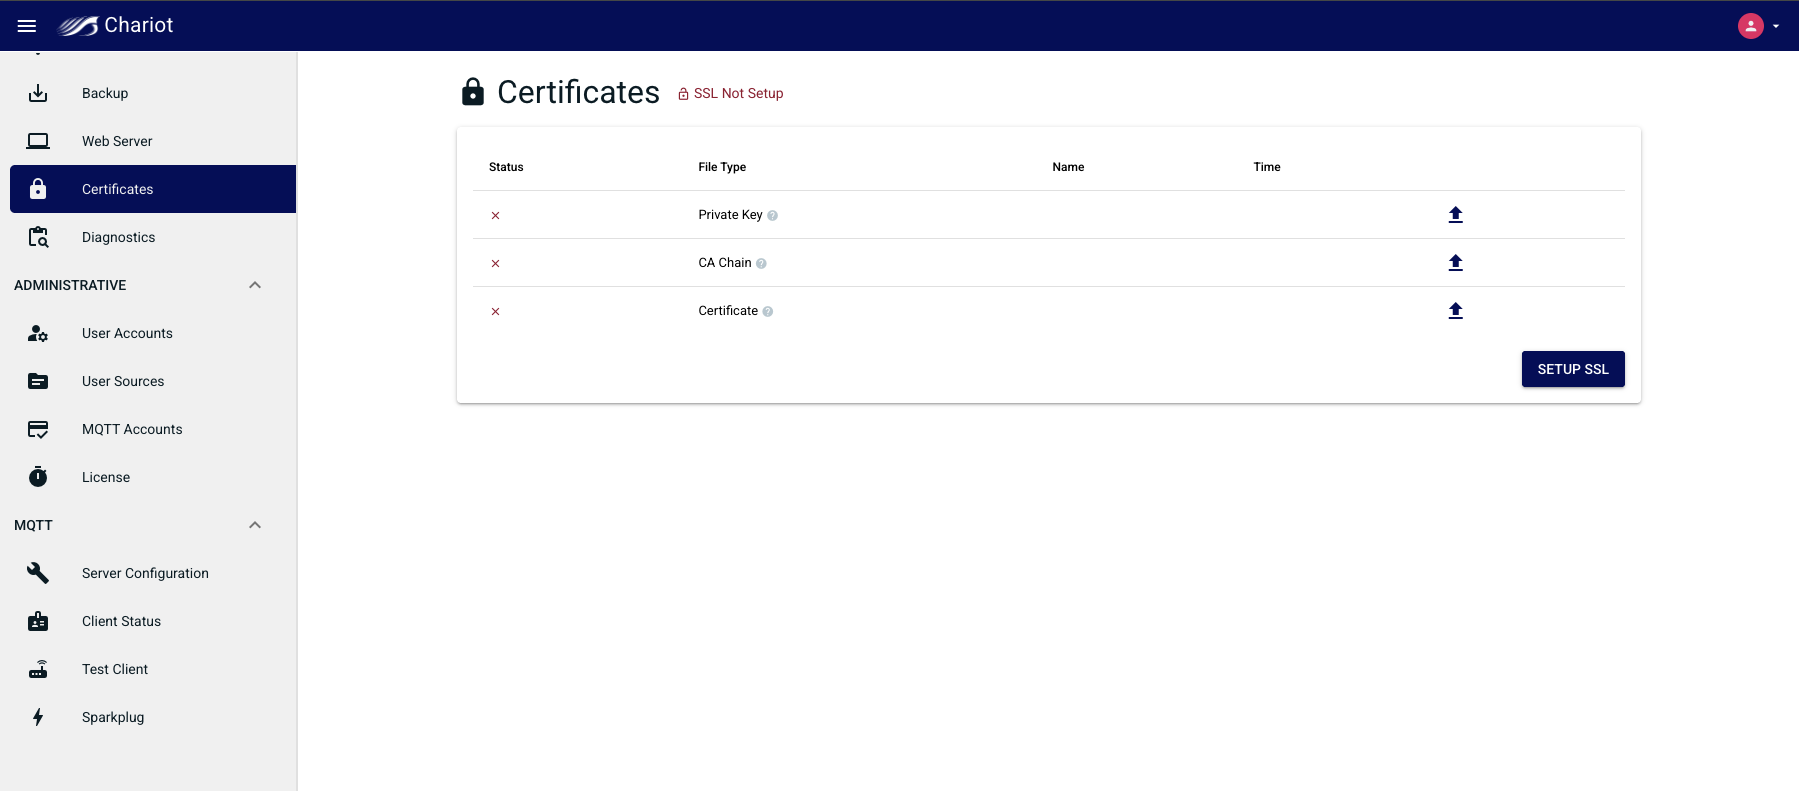The width and height of the screenshot is (1799, 791).
Task: Go to Web Server settings
Action: (117, 141)
